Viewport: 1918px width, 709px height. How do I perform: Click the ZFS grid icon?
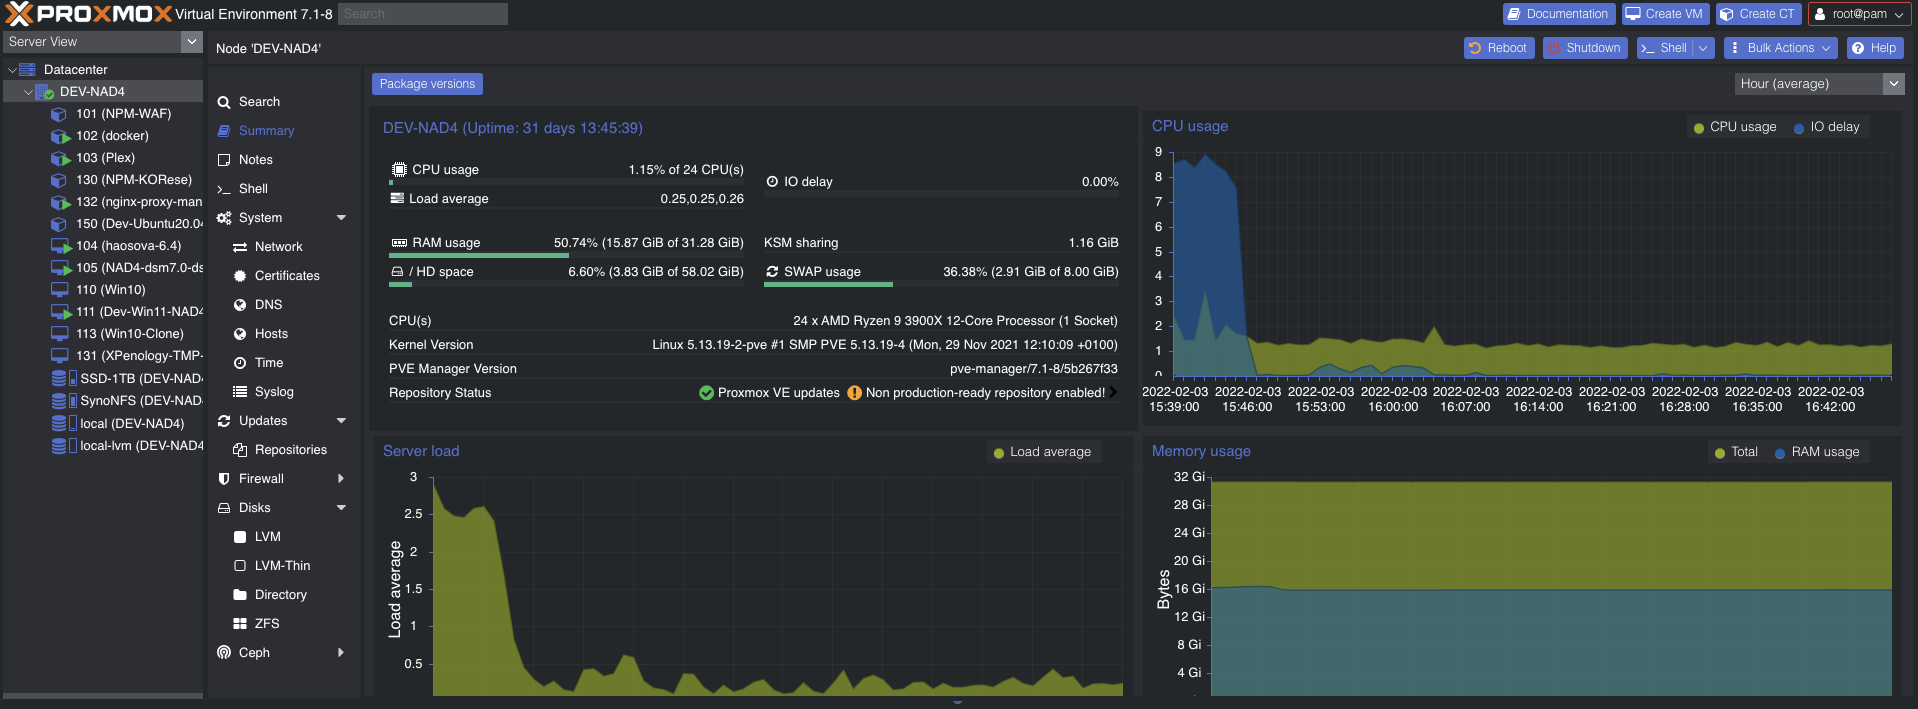pos(240,624)
